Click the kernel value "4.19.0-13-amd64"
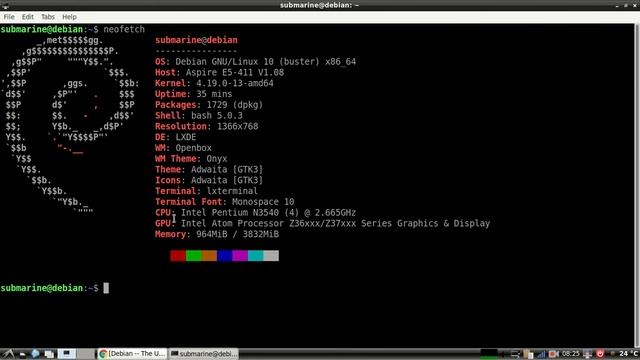This screenshot has width=640, height=360. tap(235, 83)
